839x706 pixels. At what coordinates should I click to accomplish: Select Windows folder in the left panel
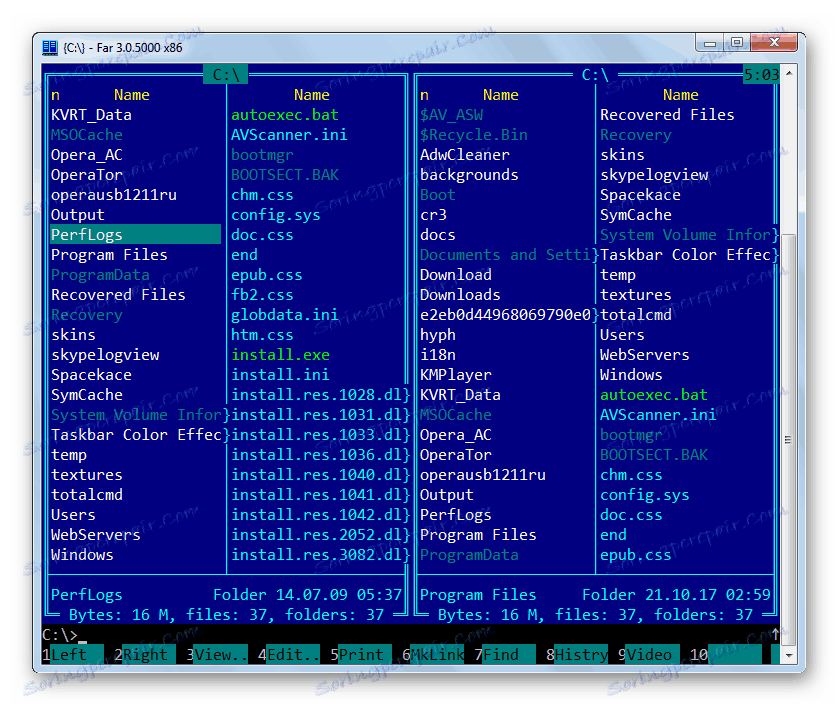point(82,555)
